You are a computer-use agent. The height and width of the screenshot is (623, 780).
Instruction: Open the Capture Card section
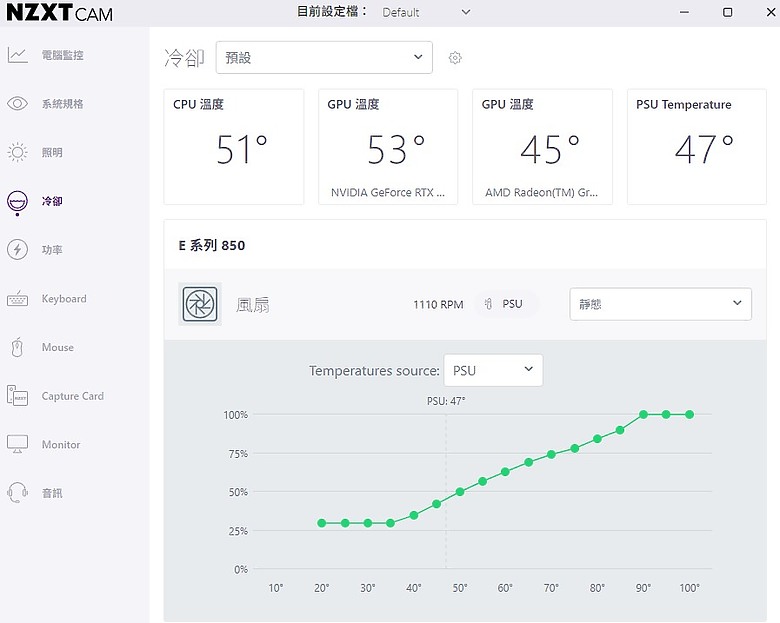tap(73, 396)
